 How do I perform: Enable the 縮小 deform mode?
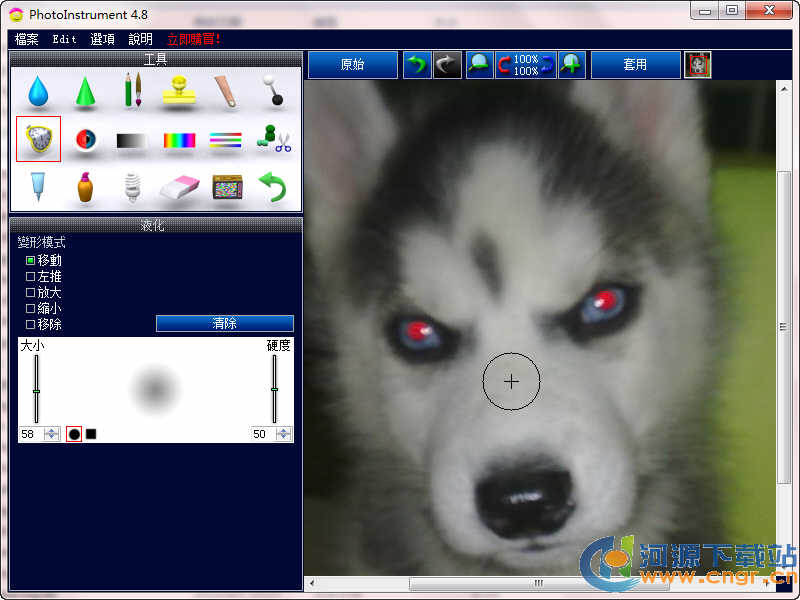pyautogui.click(x=30, y=308)
